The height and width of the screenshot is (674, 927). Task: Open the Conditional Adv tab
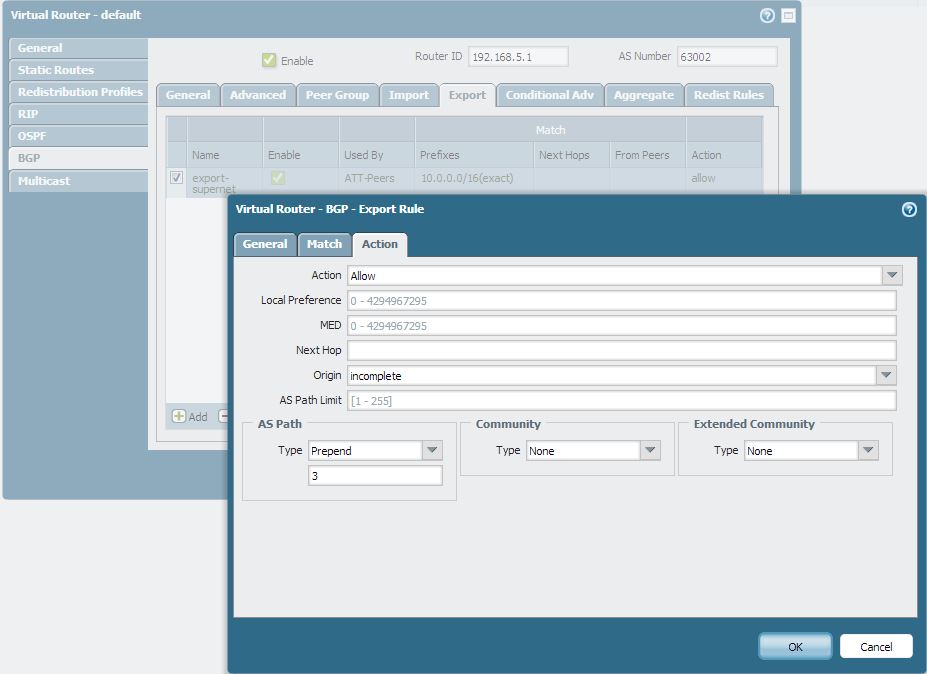[x=549, y=95]
